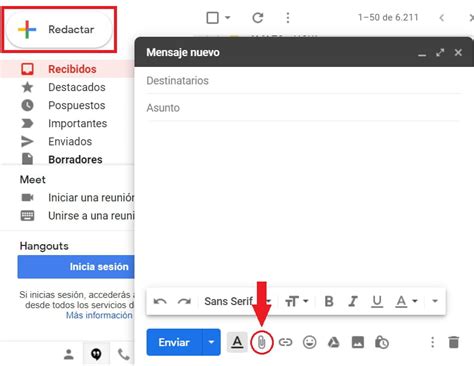Expand more formatting options arrow
This screenshot has height=366, width=474.
(435, 301)
